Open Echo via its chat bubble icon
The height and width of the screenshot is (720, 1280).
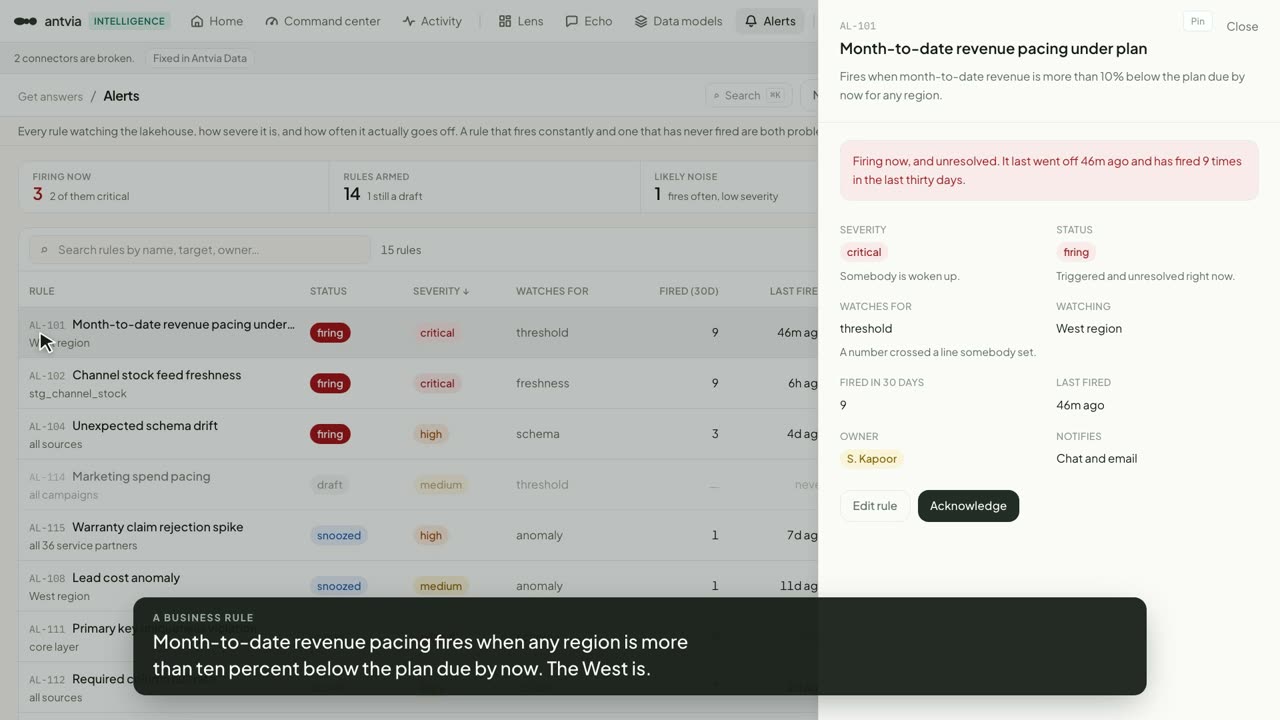[571, 21]
